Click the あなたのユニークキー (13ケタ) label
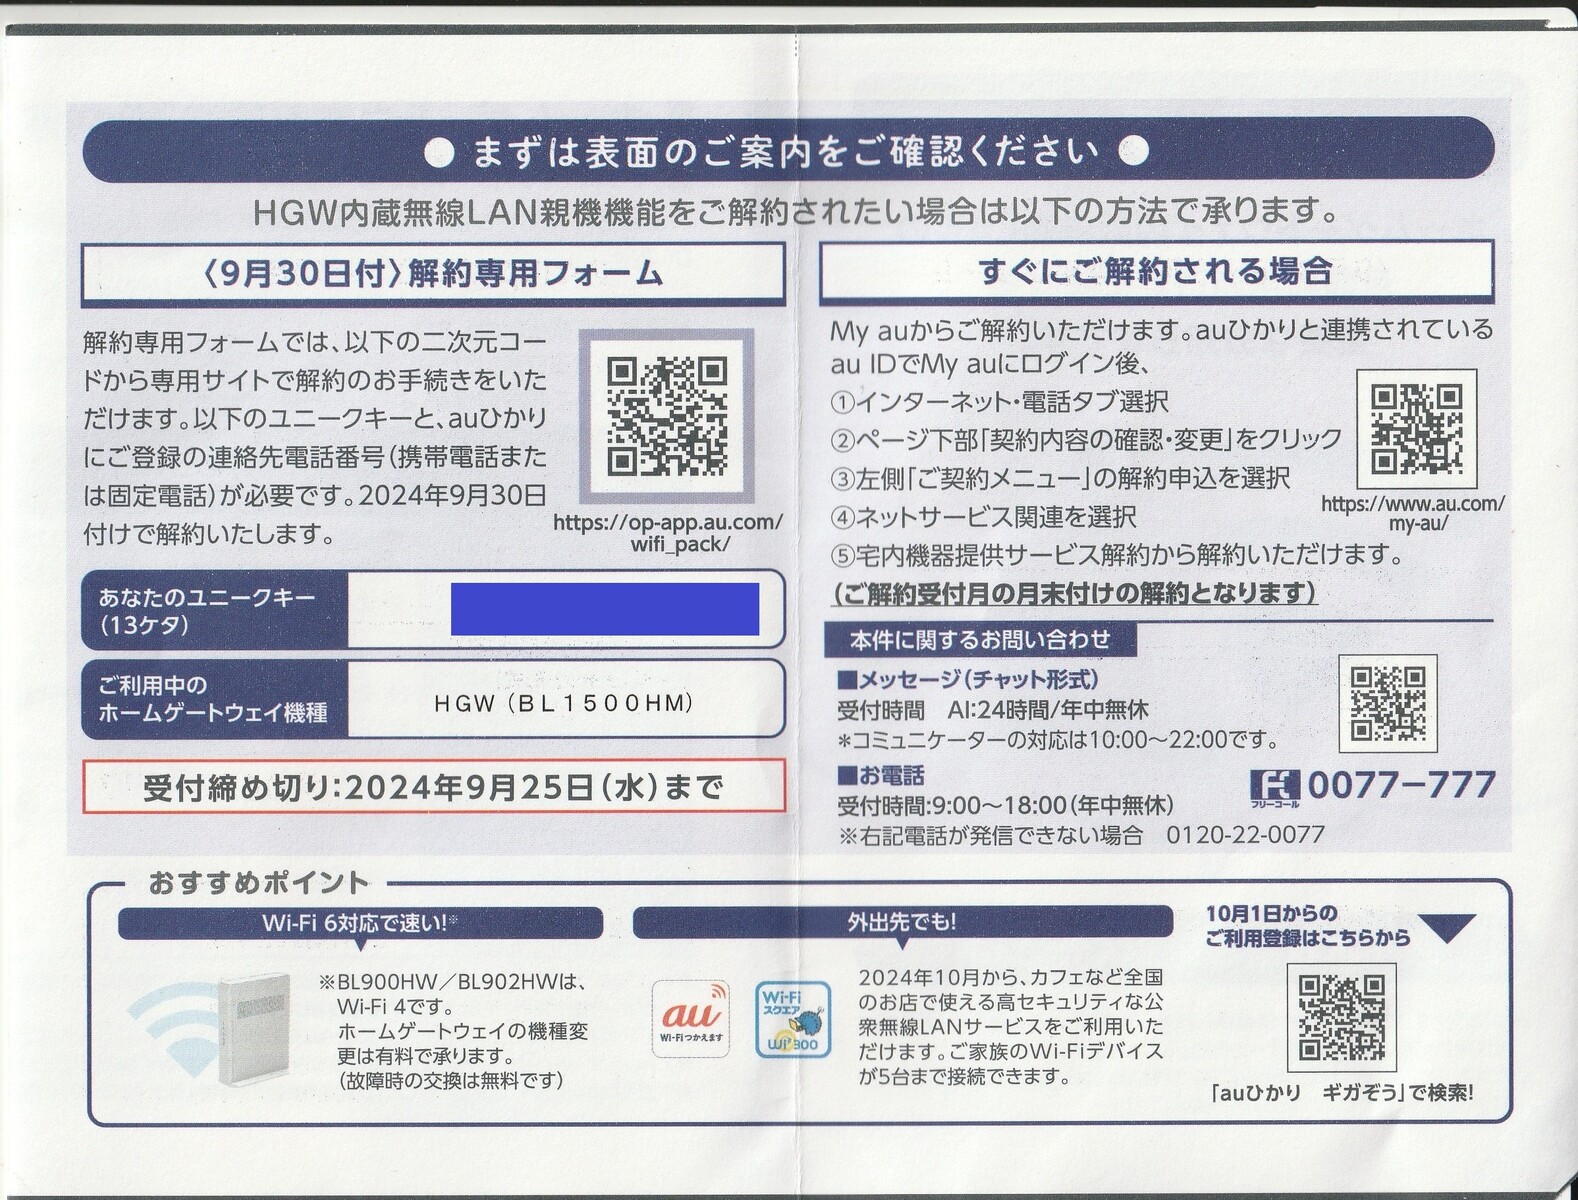 tap(207, 611)
